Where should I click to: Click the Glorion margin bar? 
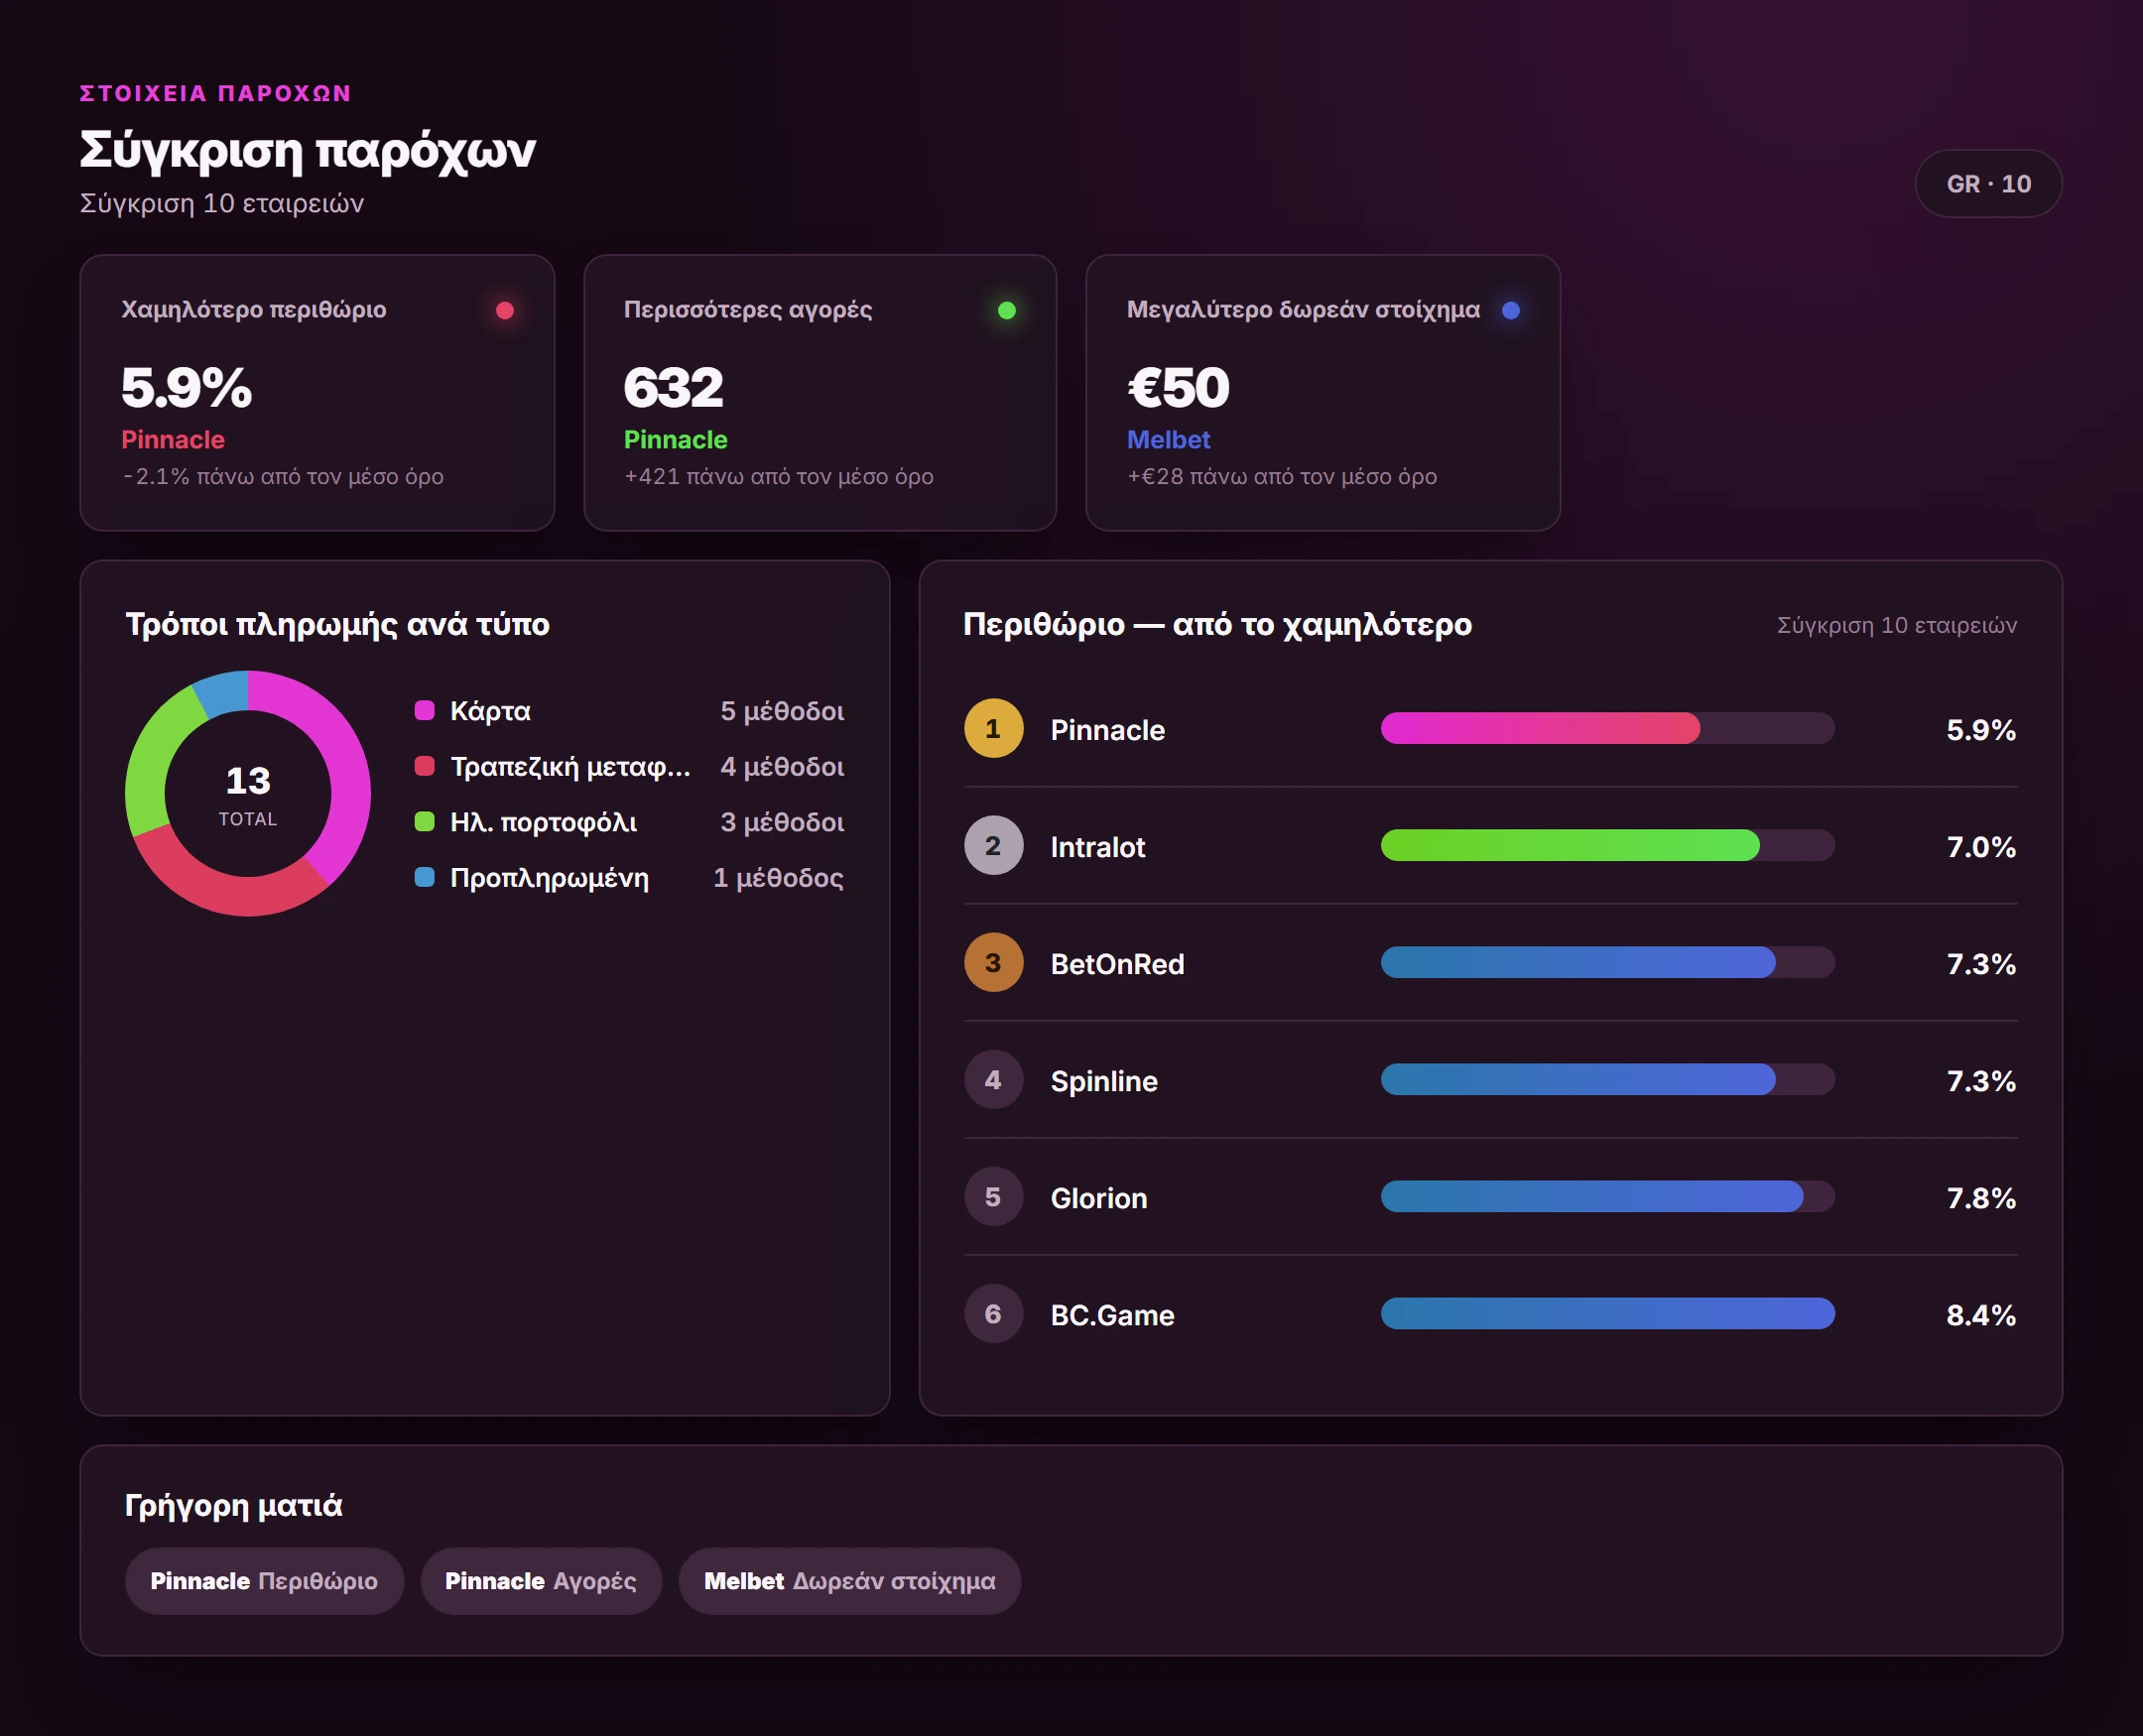(1607, 1196)
